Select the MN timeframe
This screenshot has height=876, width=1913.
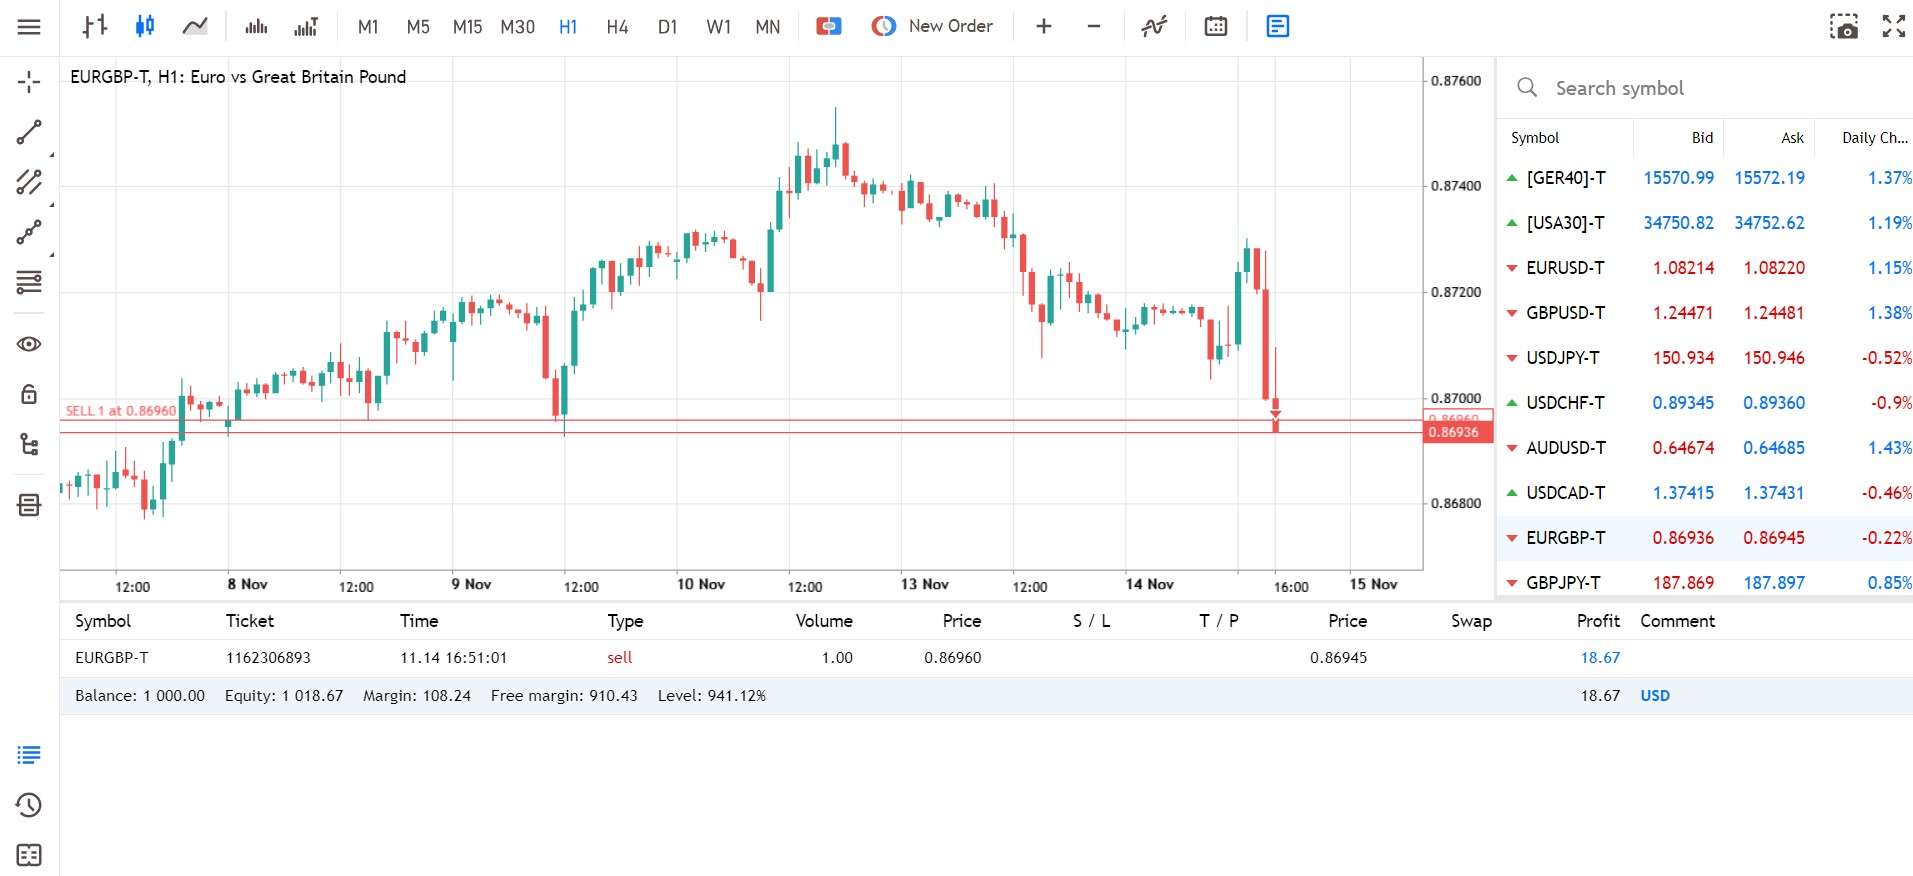tap(768, 27)
